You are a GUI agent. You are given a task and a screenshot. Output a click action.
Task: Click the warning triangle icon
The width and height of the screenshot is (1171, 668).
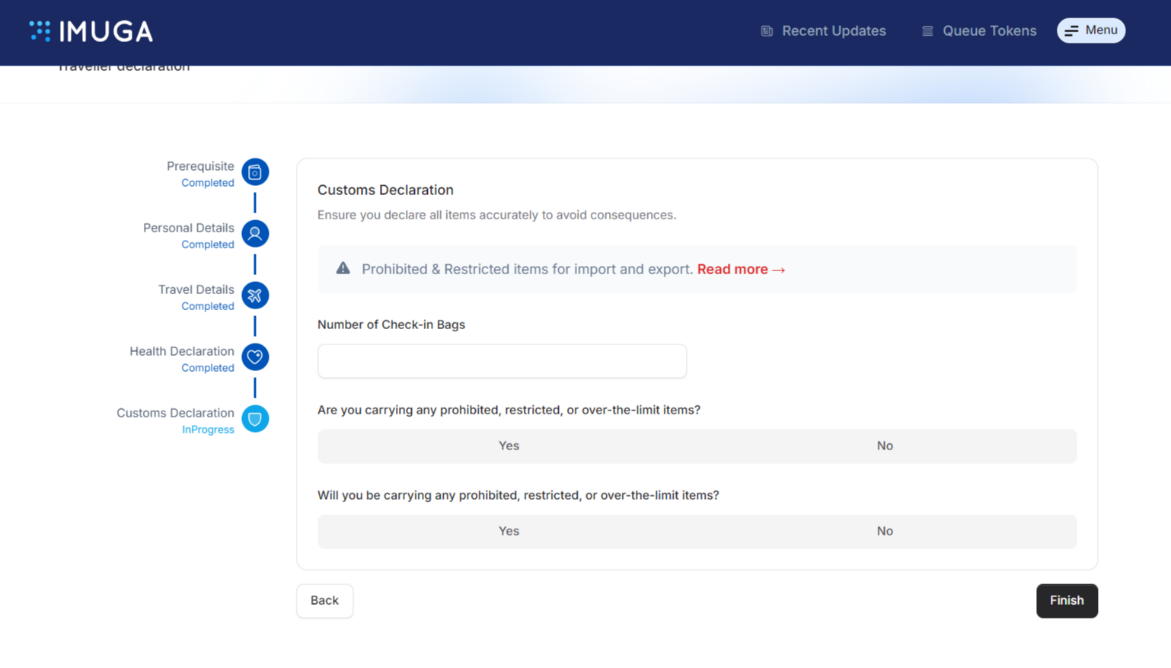[343, 269]
